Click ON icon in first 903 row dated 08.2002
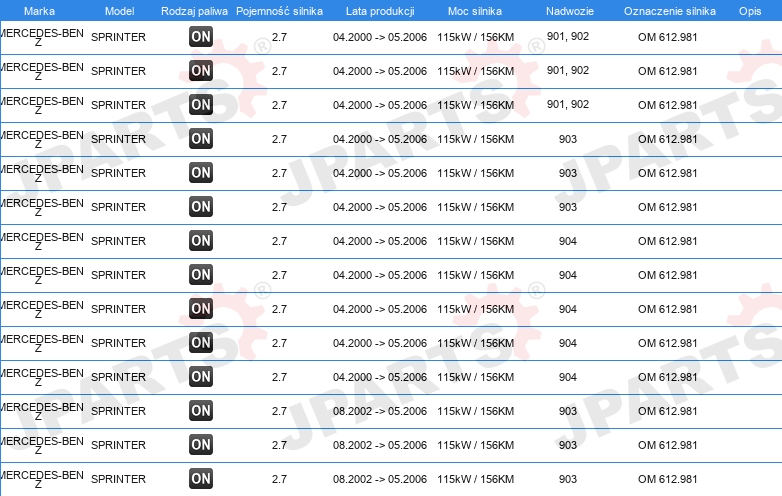This screenshot has width=782, height=496. (x=201, y=411)
